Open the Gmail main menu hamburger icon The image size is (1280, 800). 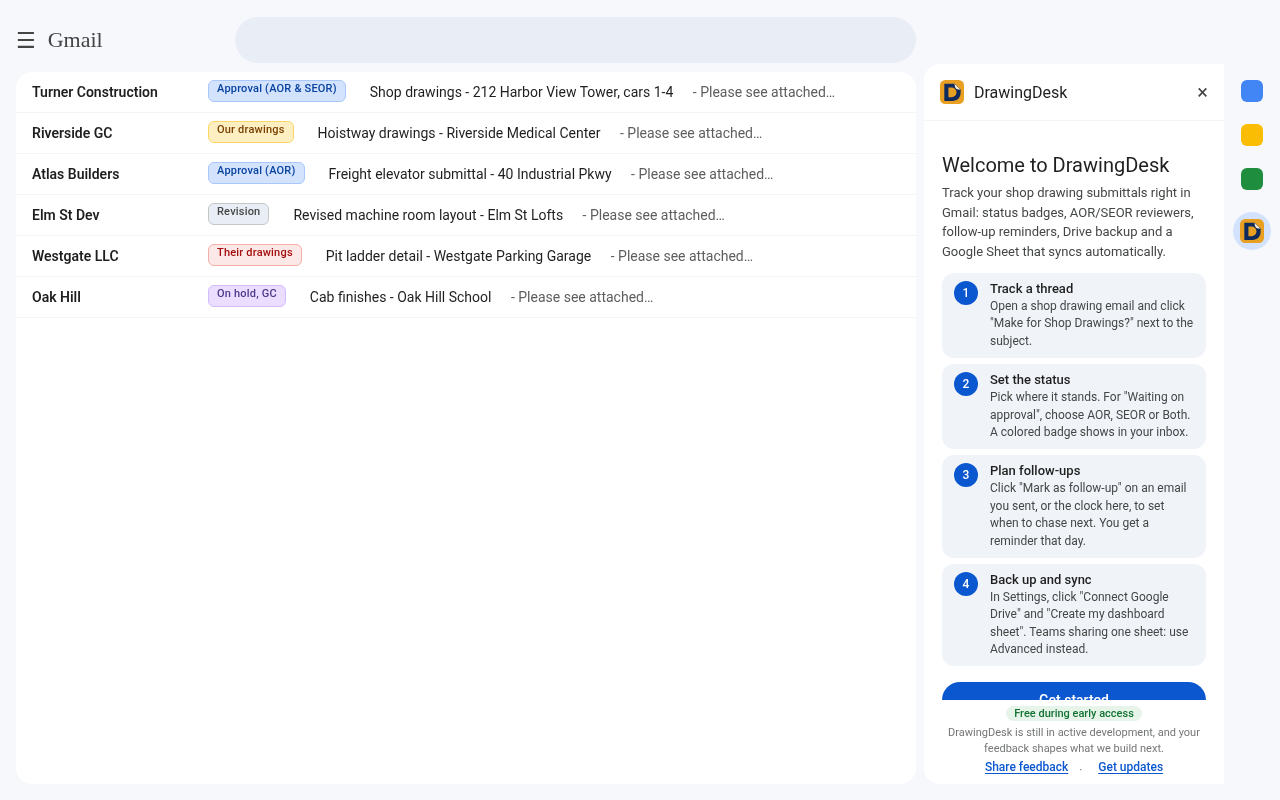pos(26,40)
